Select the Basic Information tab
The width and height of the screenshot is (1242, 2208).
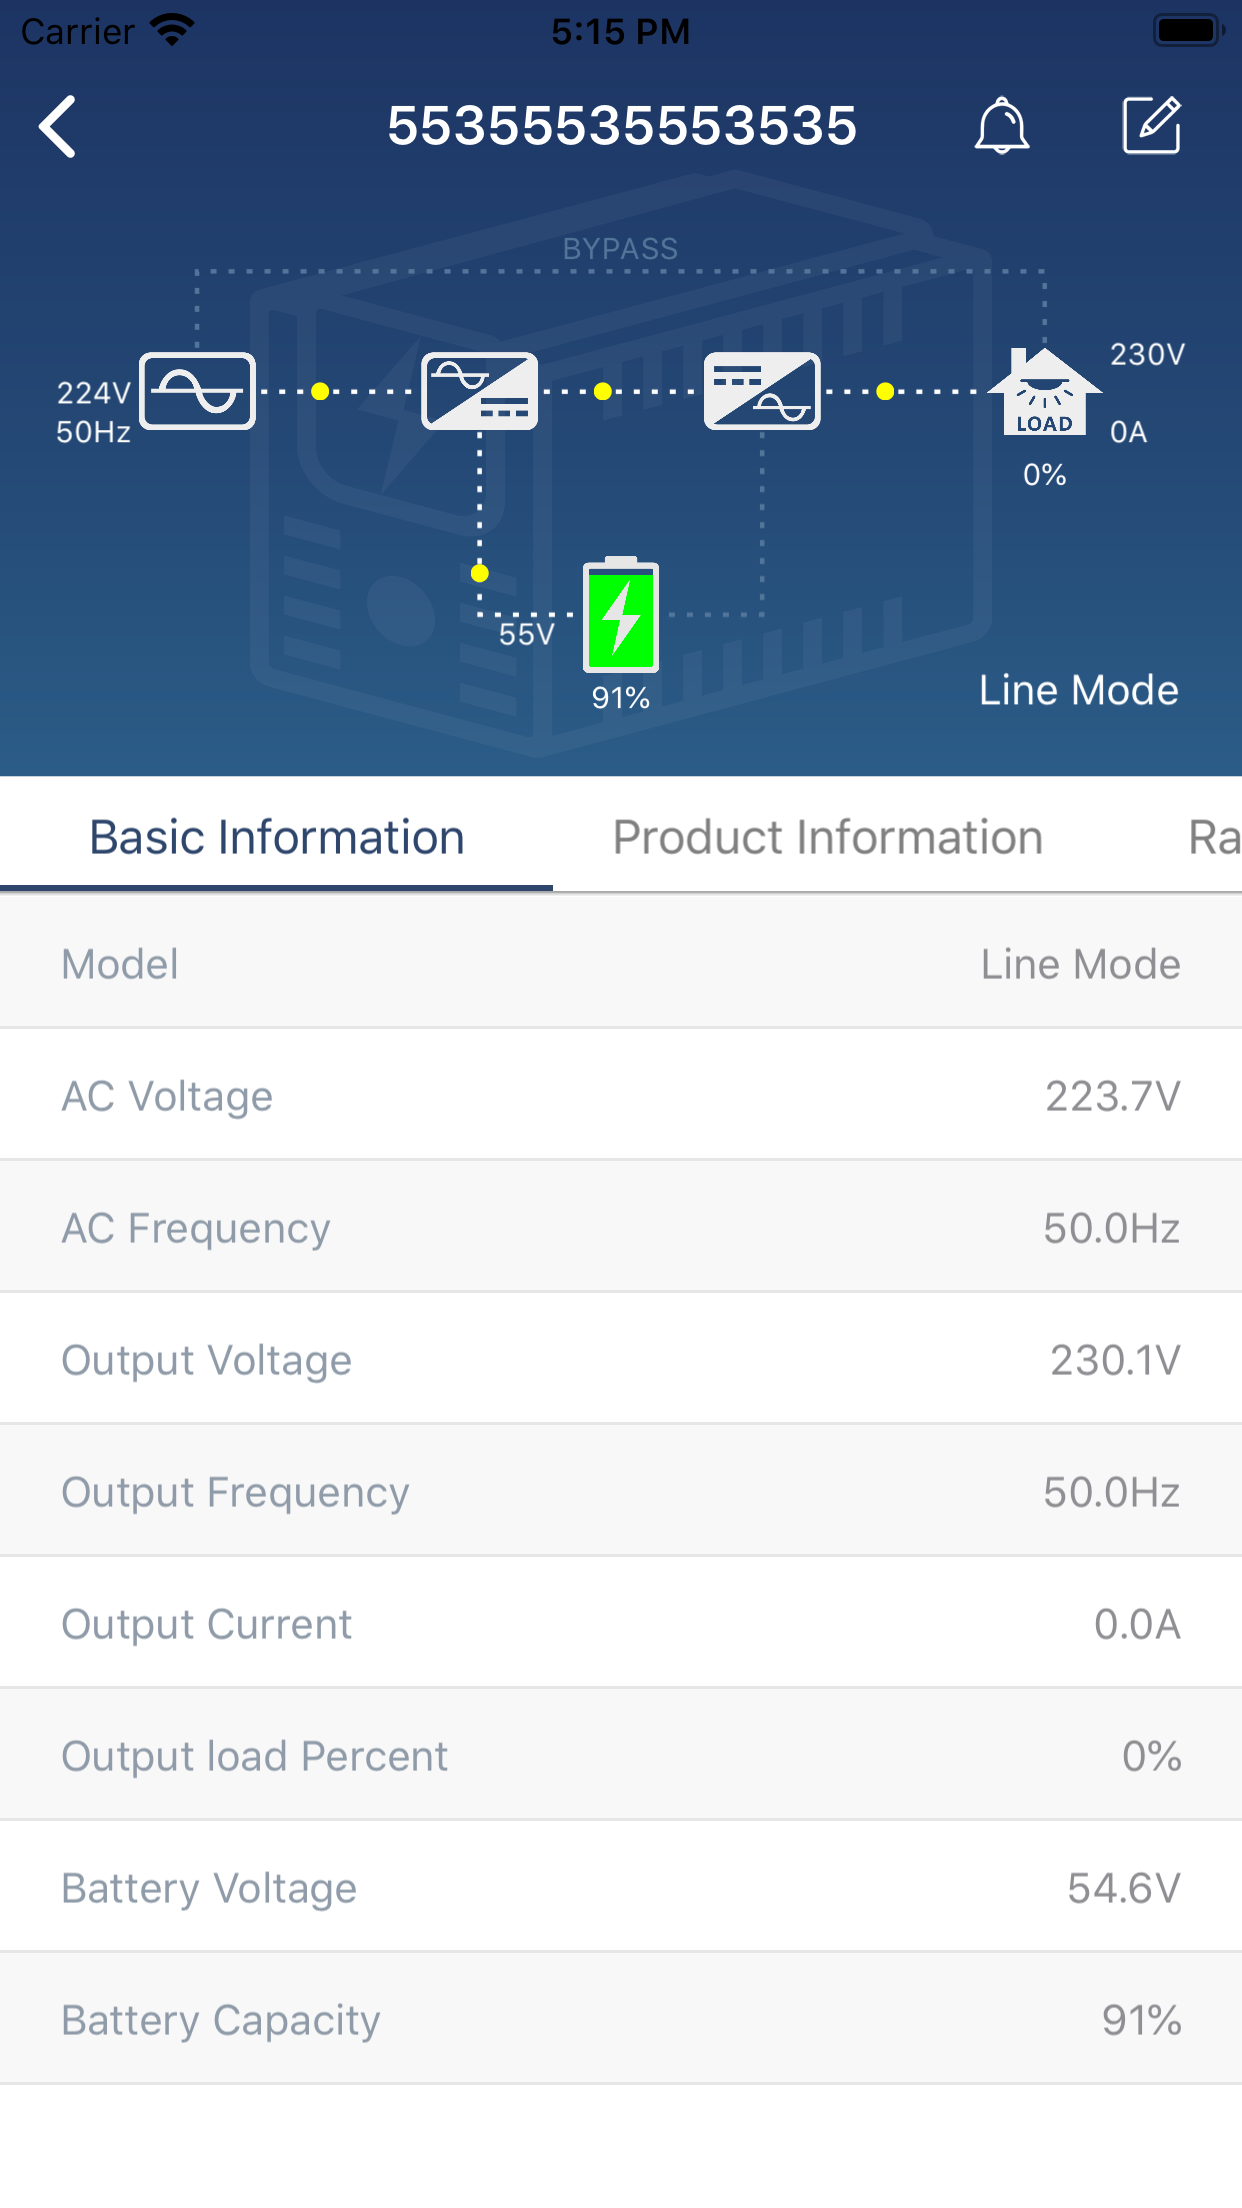coord(277,836)
